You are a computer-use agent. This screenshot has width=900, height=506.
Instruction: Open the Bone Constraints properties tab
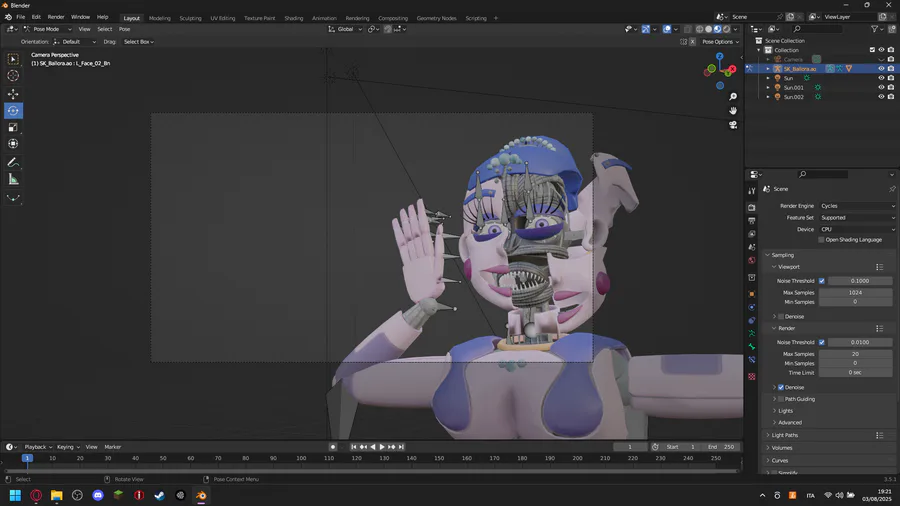tap(752, 360)
